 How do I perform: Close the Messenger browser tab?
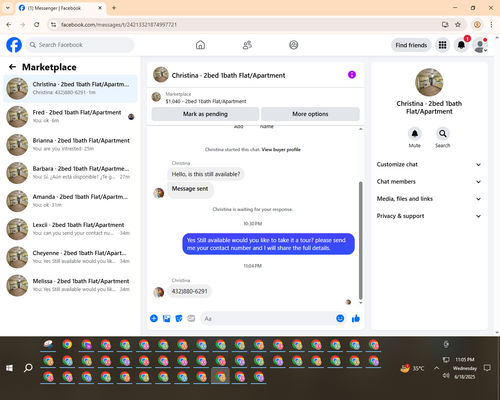pyautogui.click(x=100, y=8)
